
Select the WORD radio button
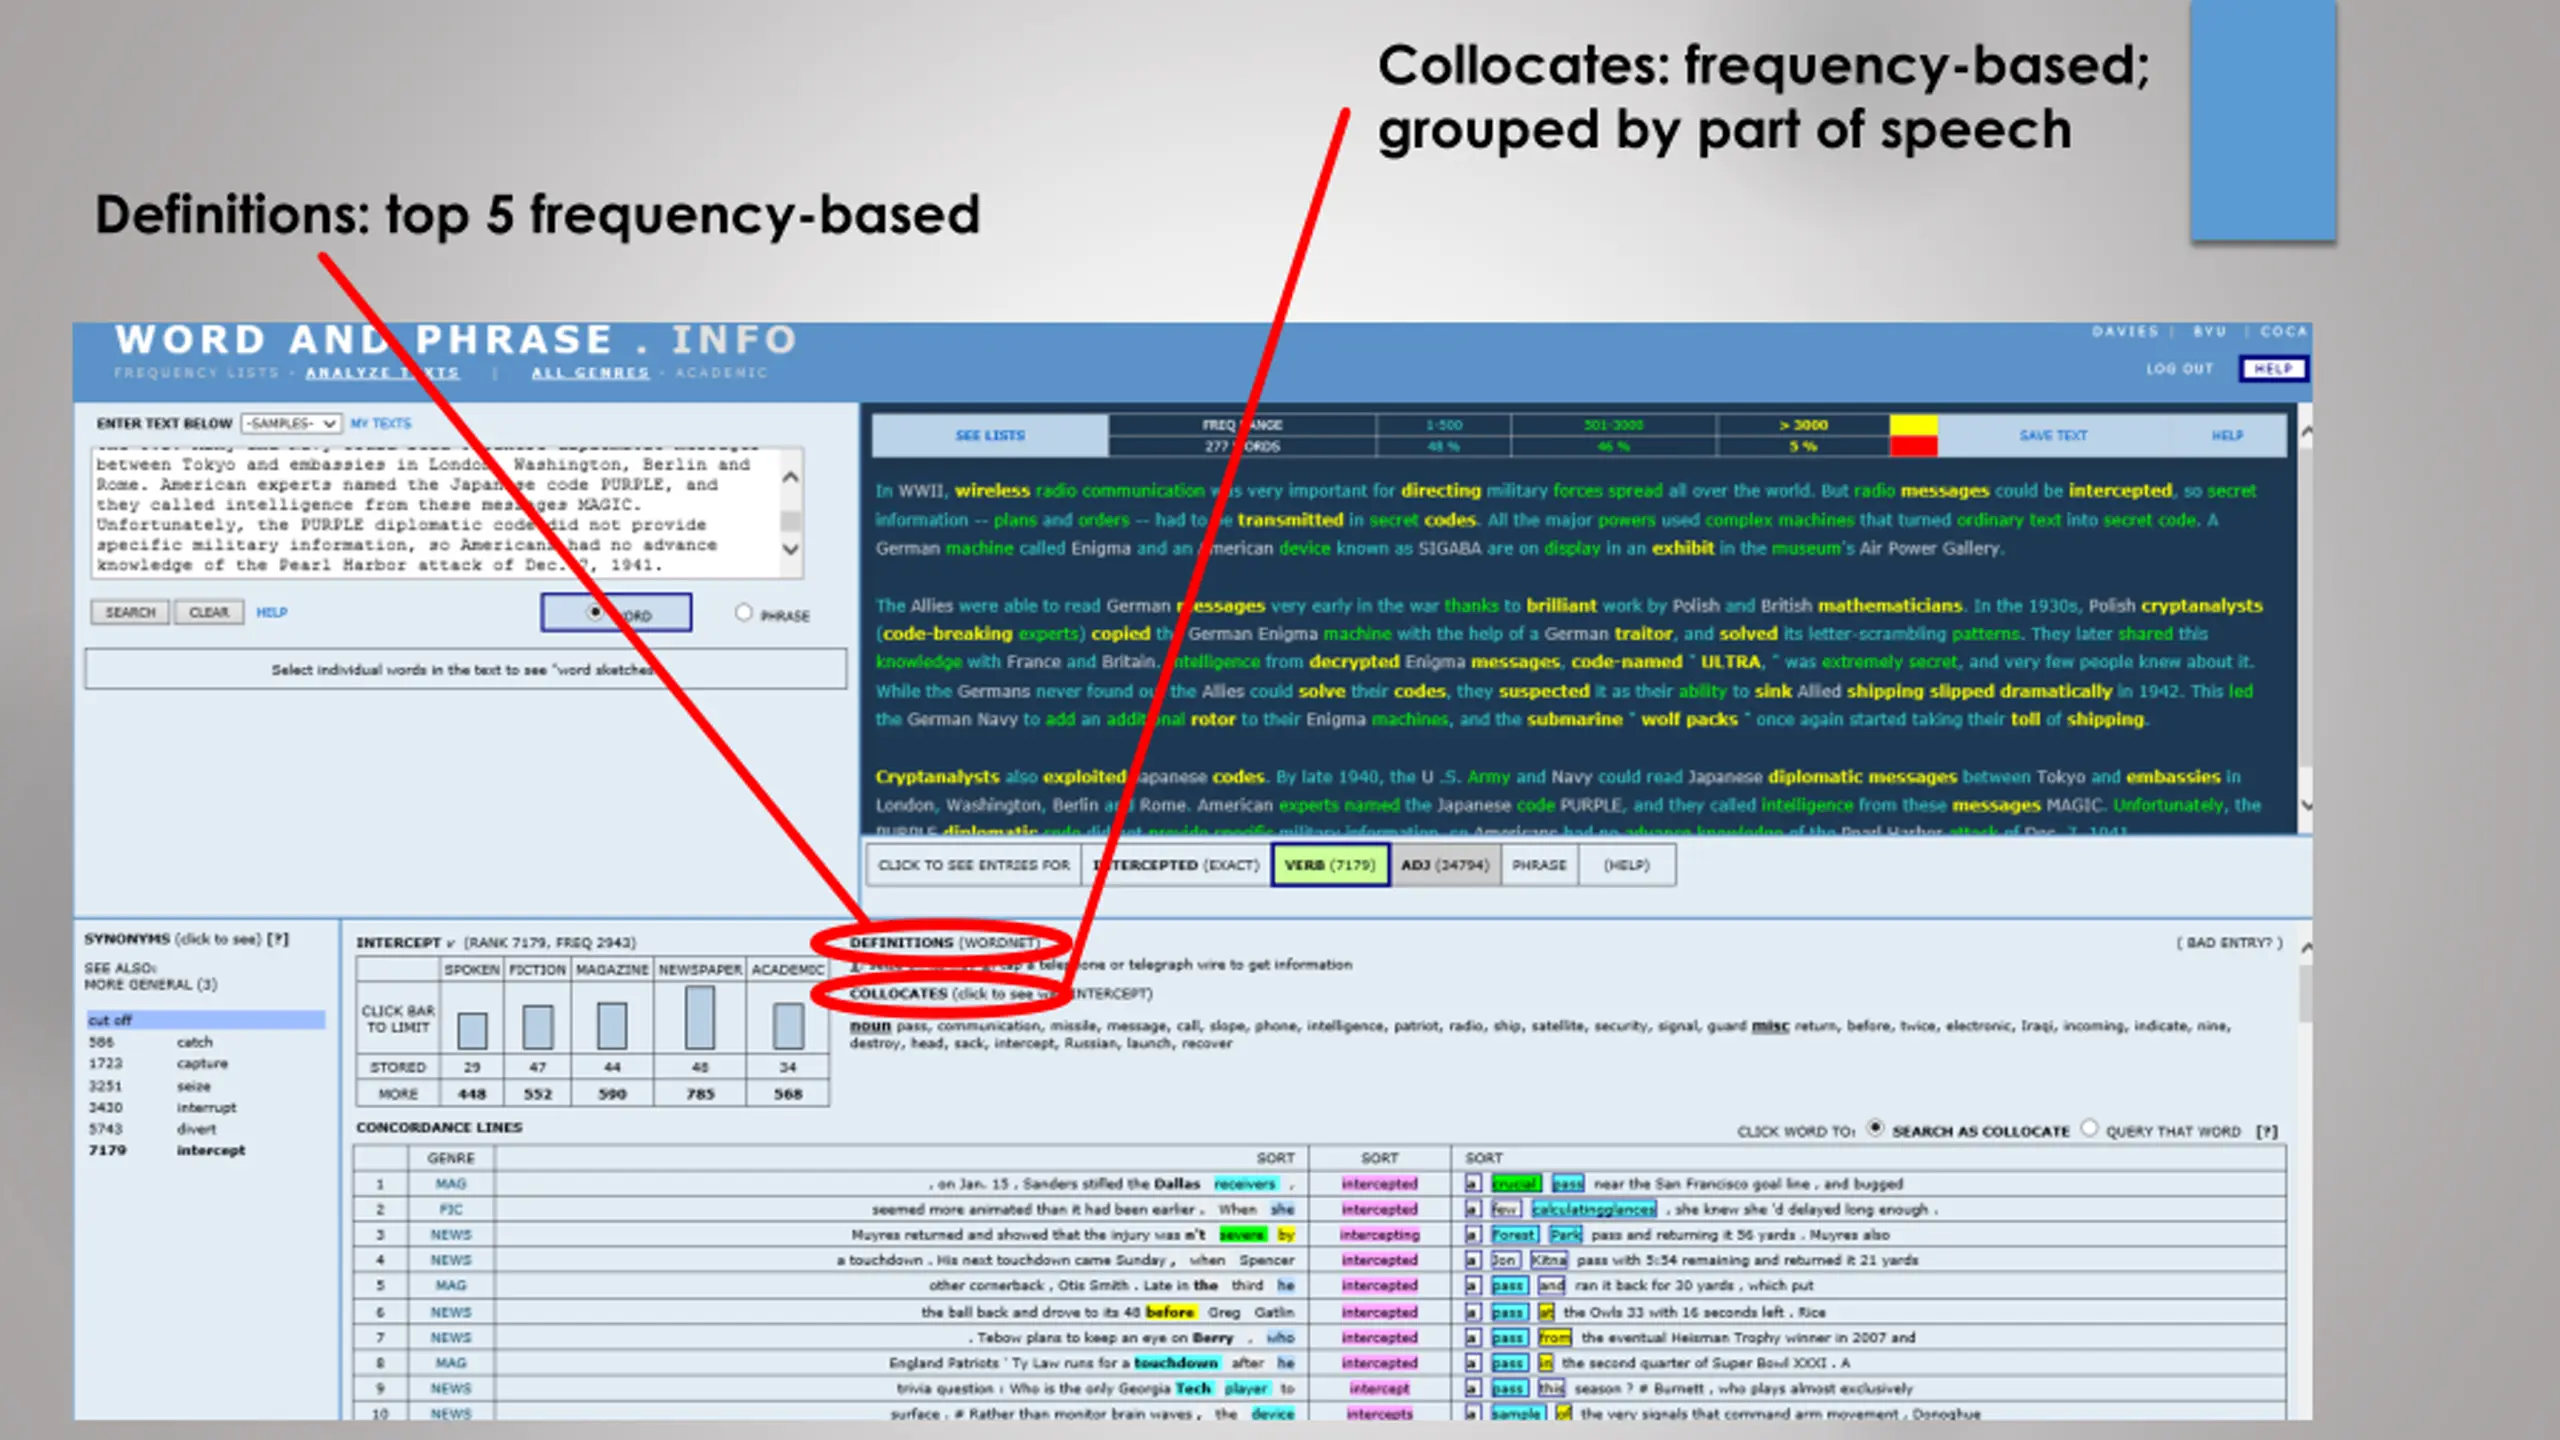click(595, 611)
